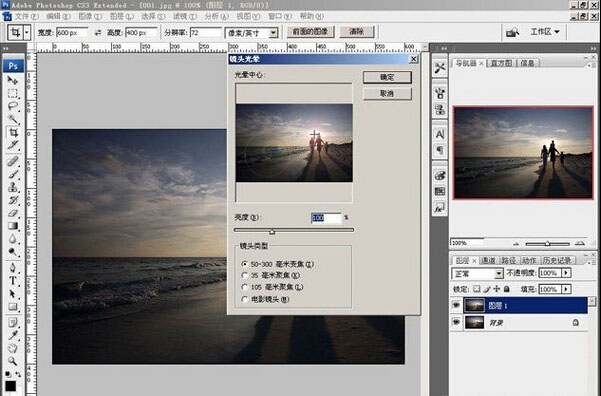Screen dimensions: 601x396
Task: Toggle lock position
Action: tap(497, 289)
